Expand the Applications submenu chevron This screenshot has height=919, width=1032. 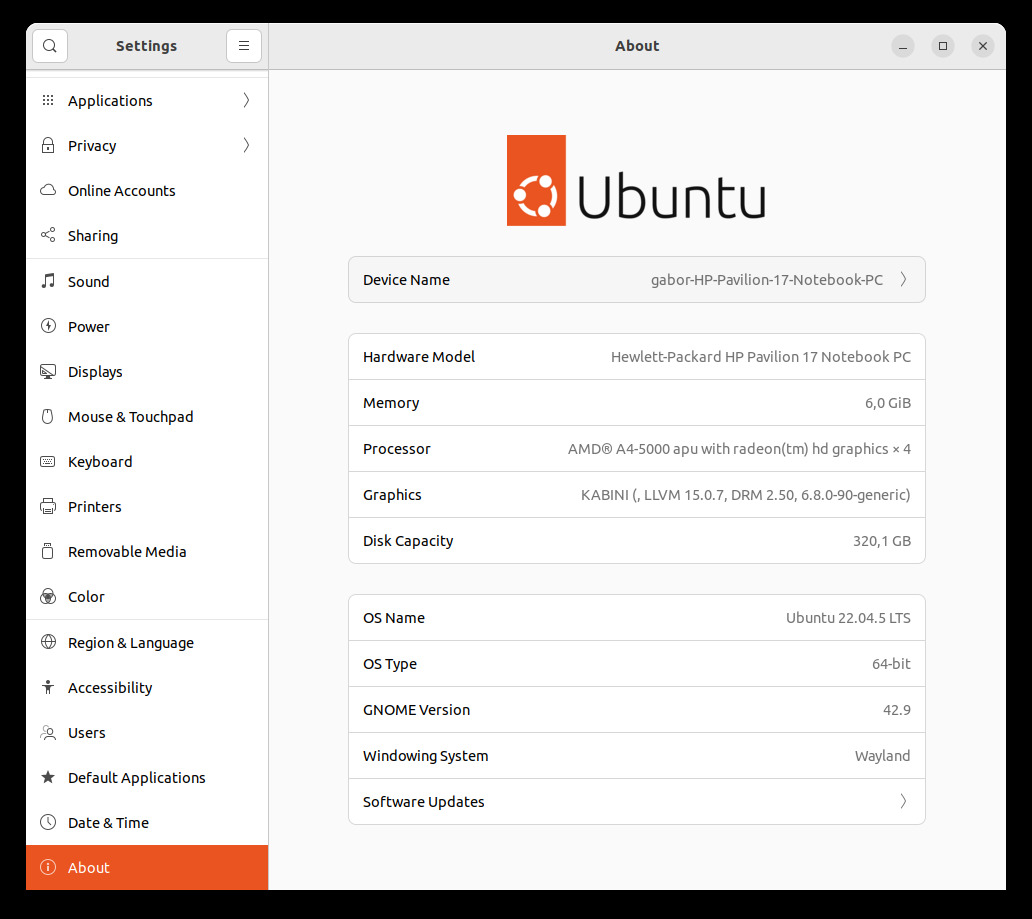(246, 100)
